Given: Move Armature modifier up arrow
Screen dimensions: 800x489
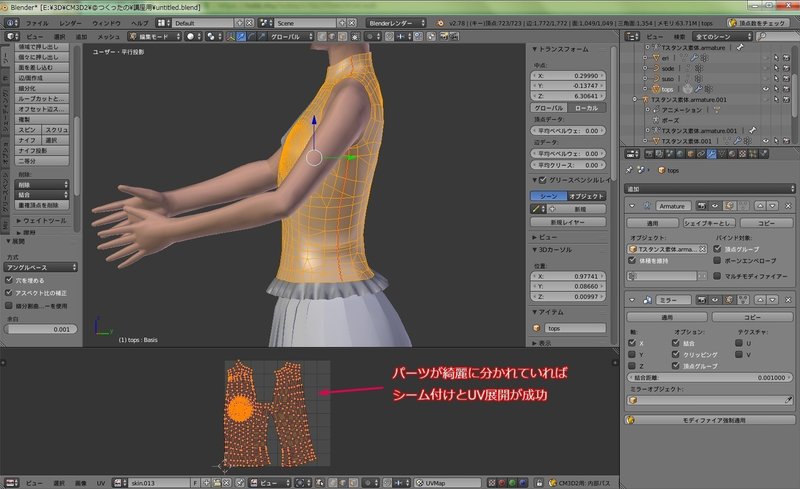Looking at the screenshot, I should (760, 206).
